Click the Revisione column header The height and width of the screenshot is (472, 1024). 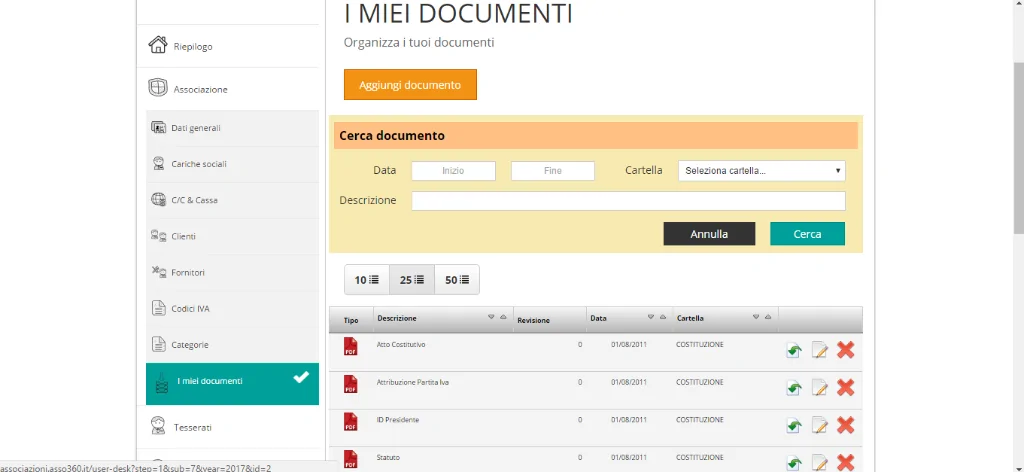coord(534,321)
